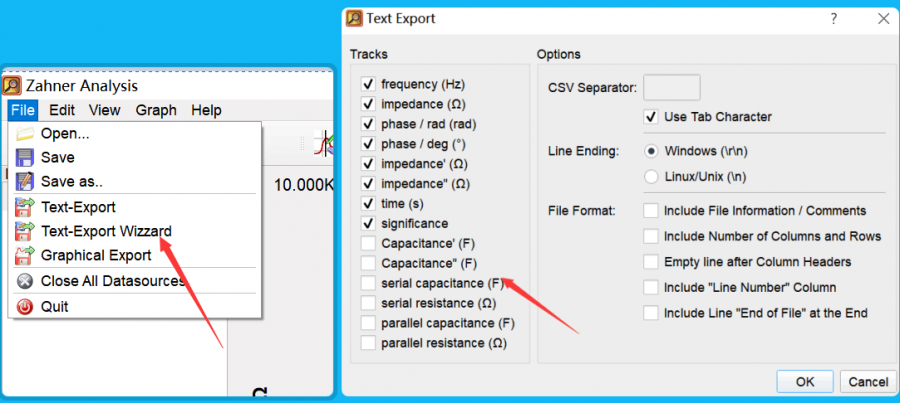Click the Close All Datasources icon
This screenshot has width=900, height=403.
[x=25, y=281]
